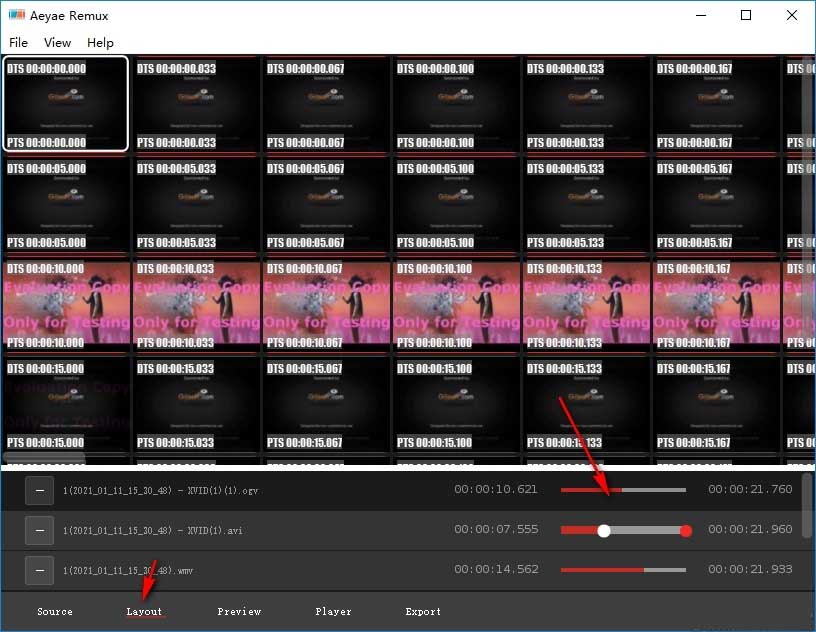Remove the XVID(1).avi track
816x632 pixels.
pos(39,529)
